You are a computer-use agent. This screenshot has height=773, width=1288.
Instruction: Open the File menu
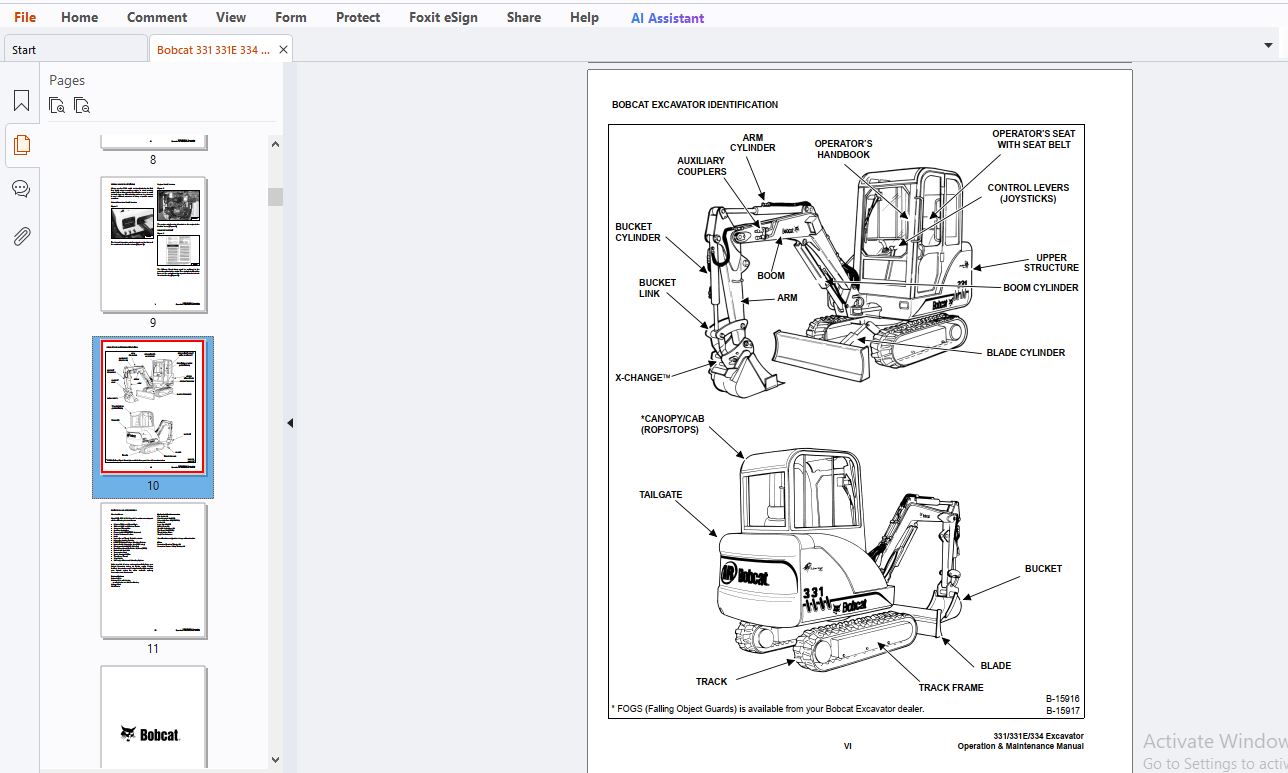[25, 17]
